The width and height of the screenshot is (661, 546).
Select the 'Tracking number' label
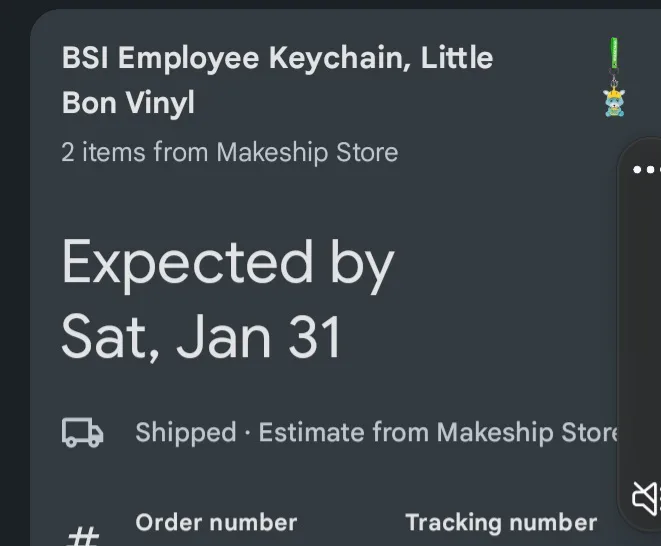500,522
